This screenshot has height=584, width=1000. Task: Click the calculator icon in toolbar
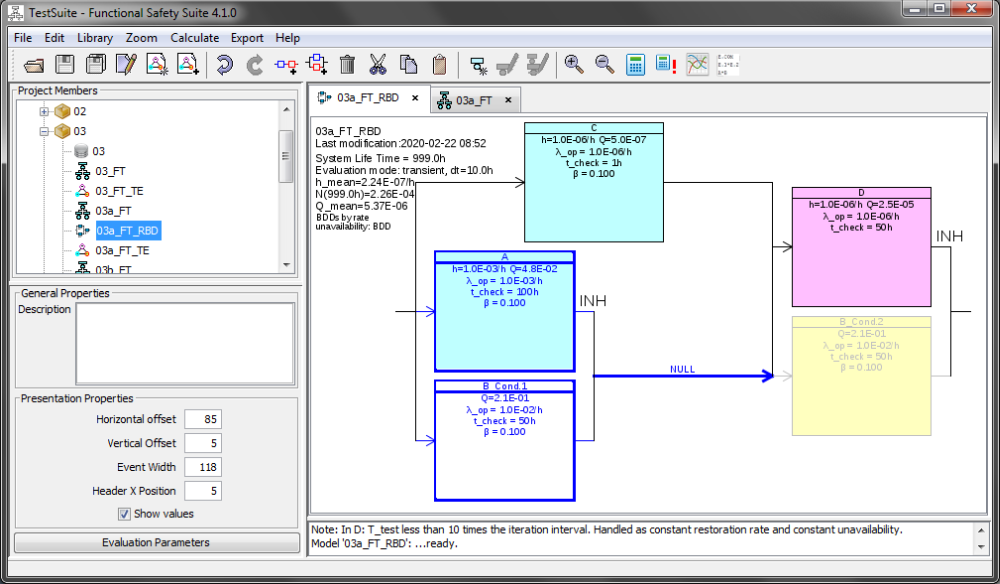pos(635,65)
